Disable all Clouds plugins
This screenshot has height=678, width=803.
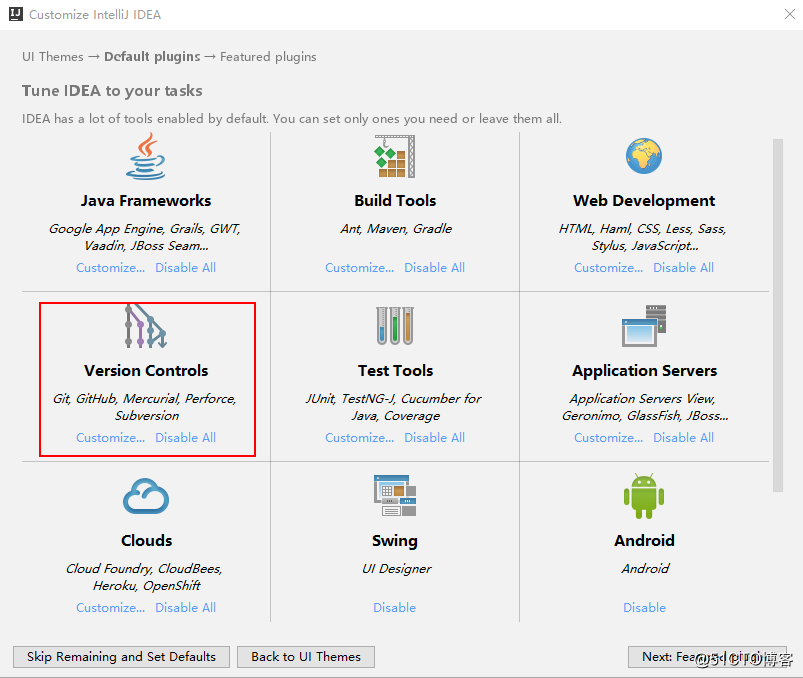pyautogui.click(x=185, y=608)
